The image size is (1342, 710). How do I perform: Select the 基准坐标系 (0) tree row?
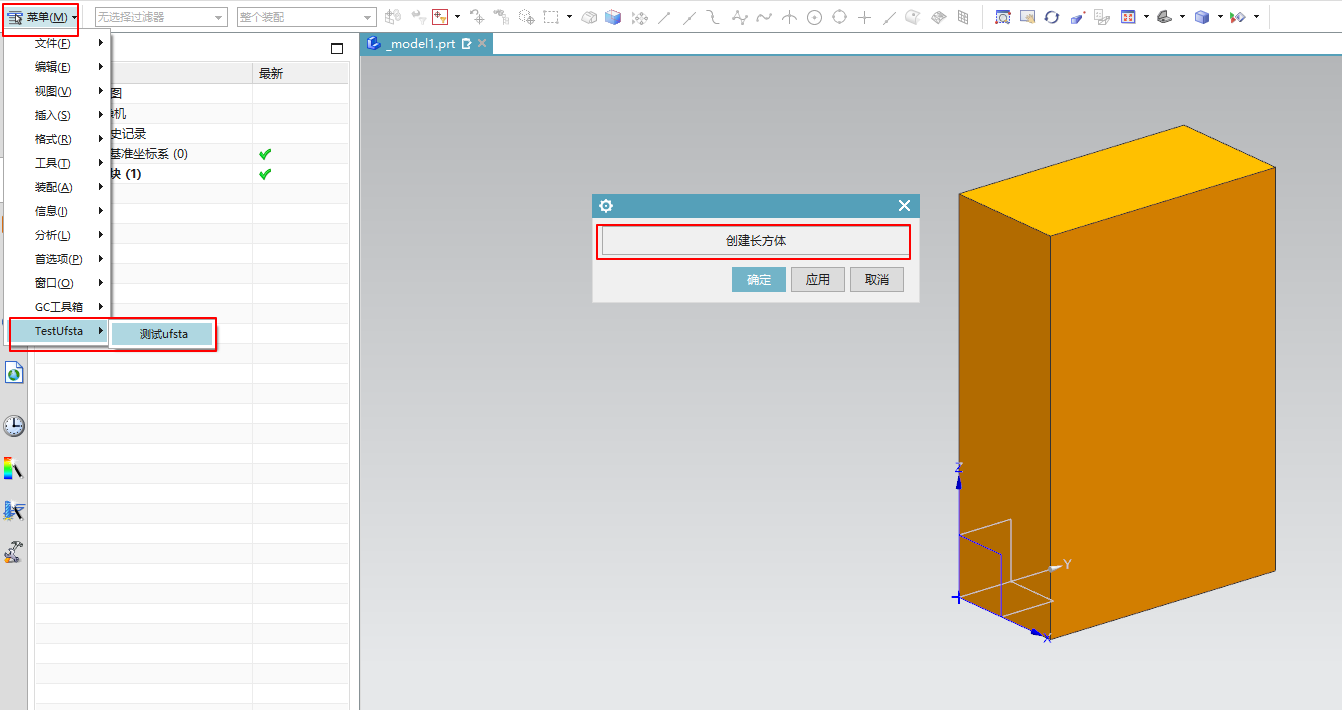(x=192, y=154)
